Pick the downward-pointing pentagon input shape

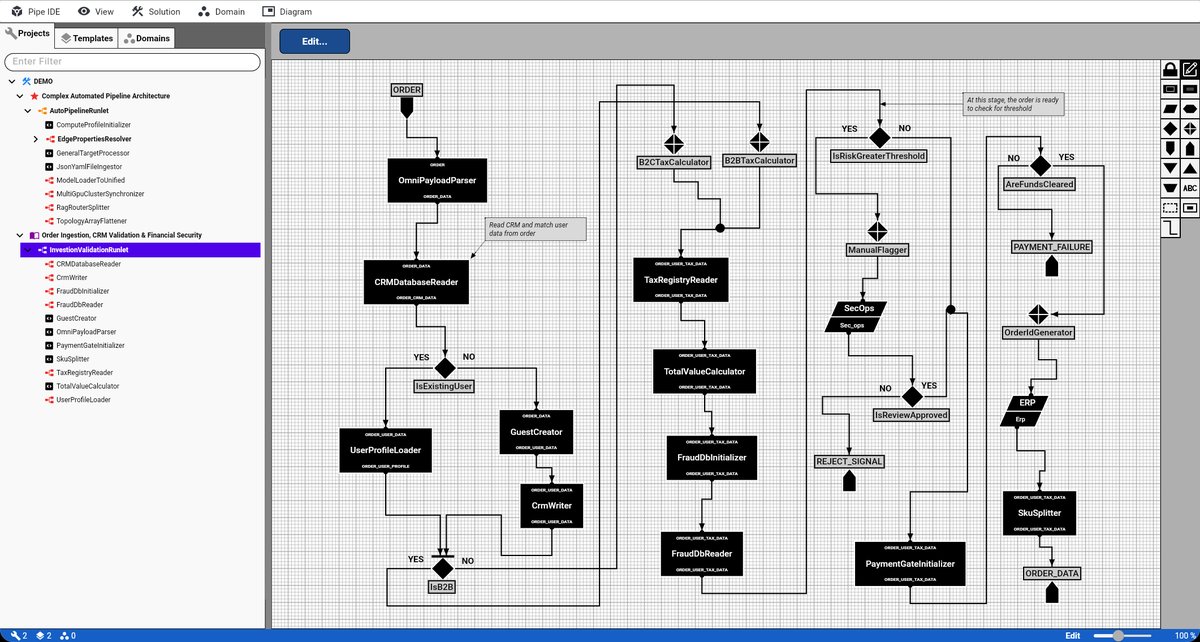point(1169,148)
